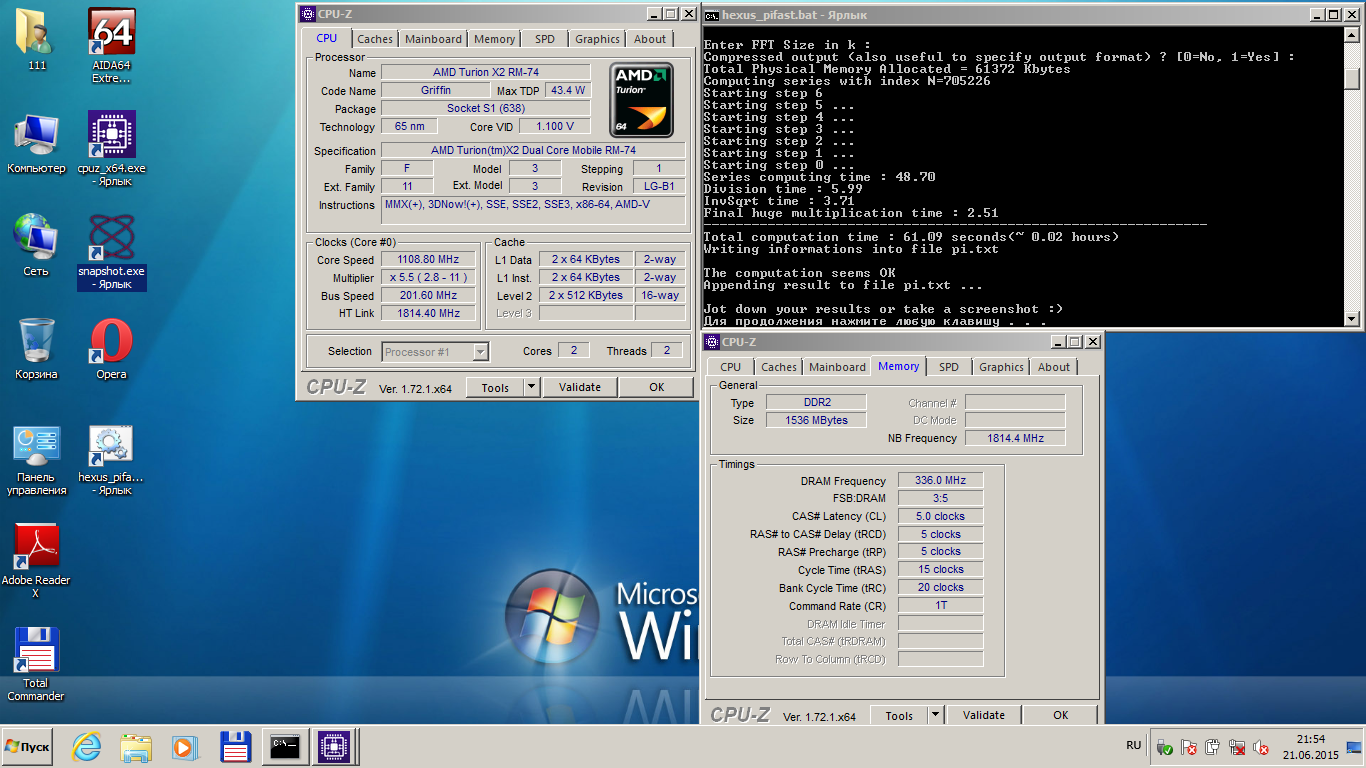
Task: Select CPU tab in lower CPU-Z window
Action: click(x=731, y=367)
